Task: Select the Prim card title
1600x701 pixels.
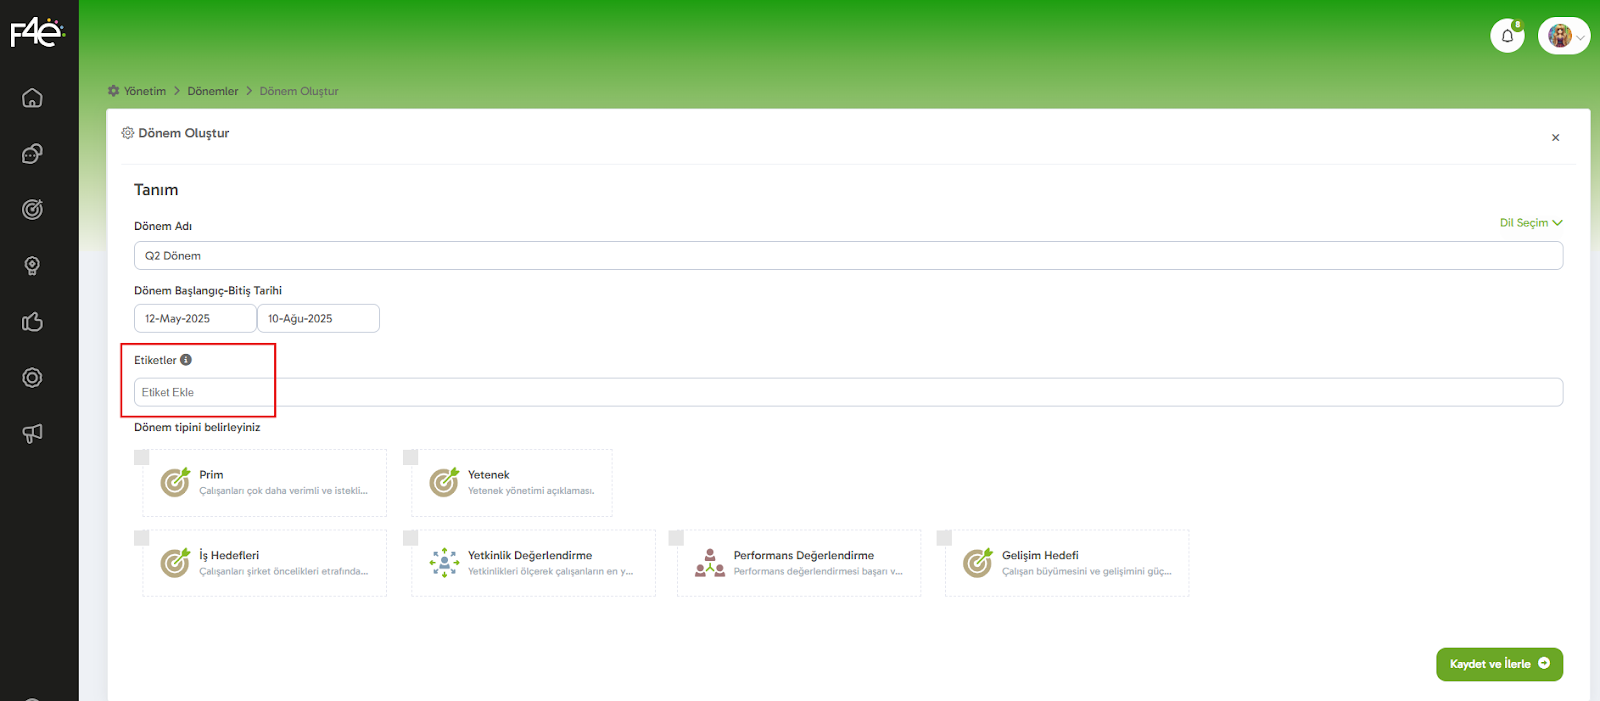Action: pos(211,475)
